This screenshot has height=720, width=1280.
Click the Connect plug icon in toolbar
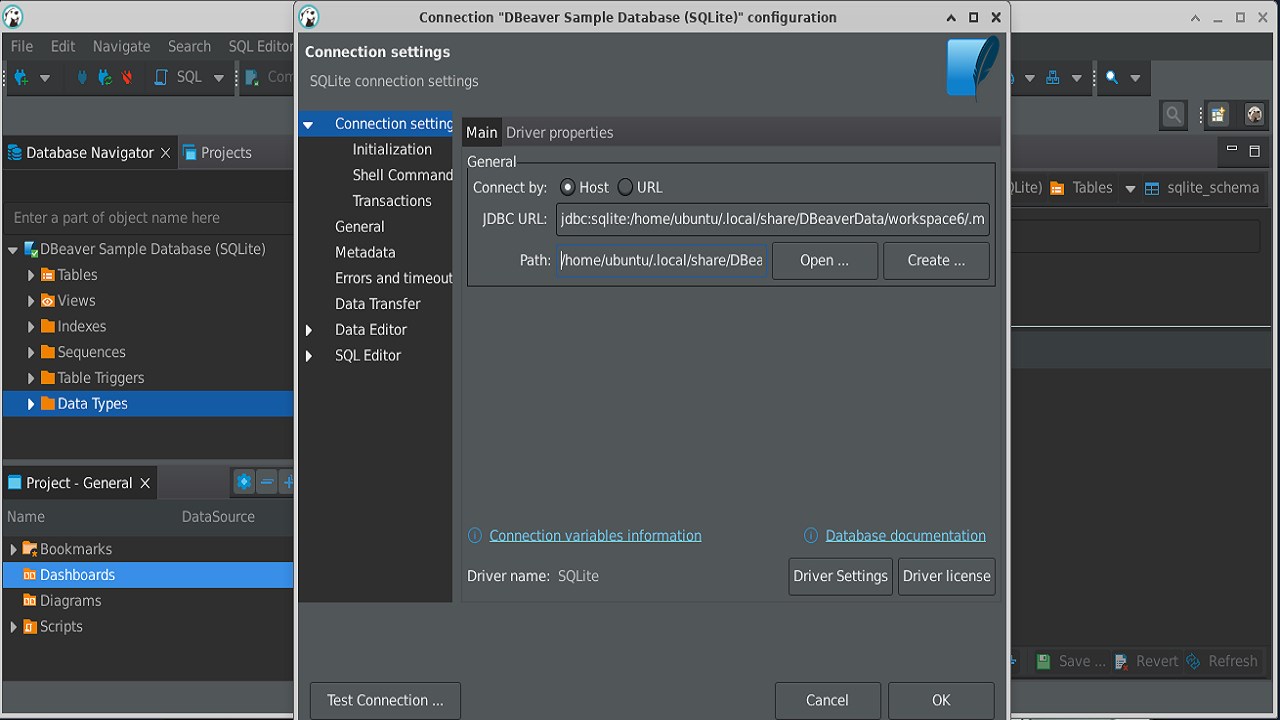(x=82, y=77)
